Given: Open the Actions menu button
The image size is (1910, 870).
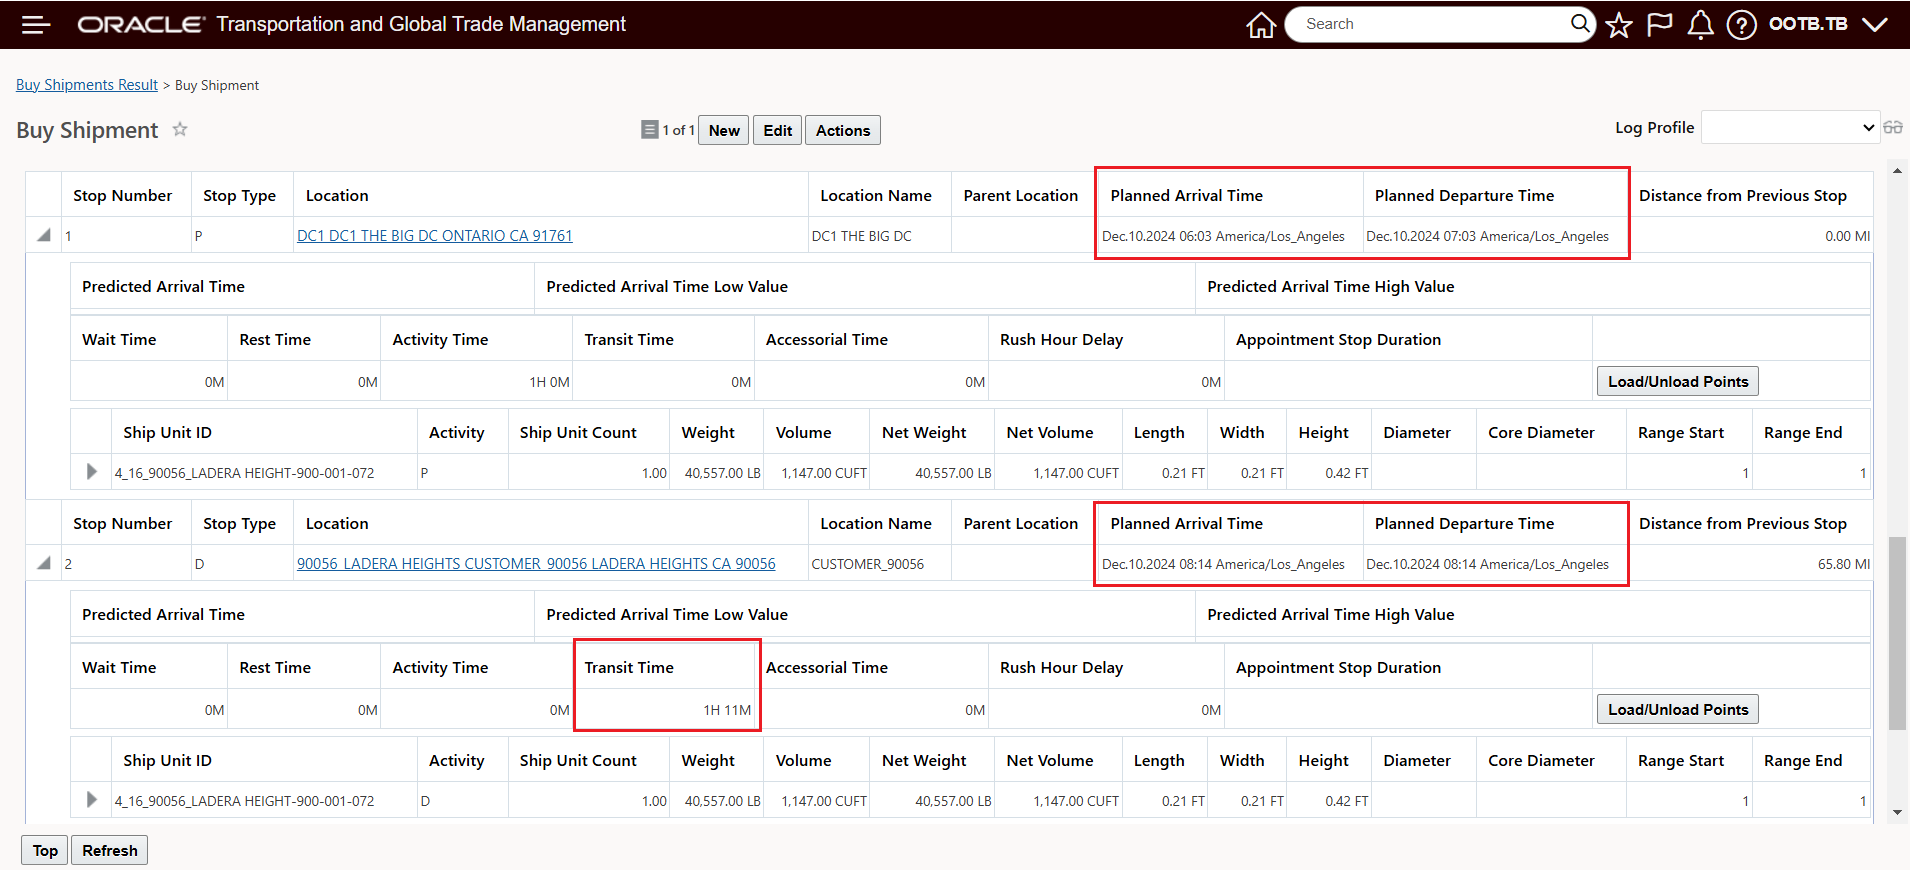Looking at the screenshot, I should pyautogui.click(x=843, y=130).
